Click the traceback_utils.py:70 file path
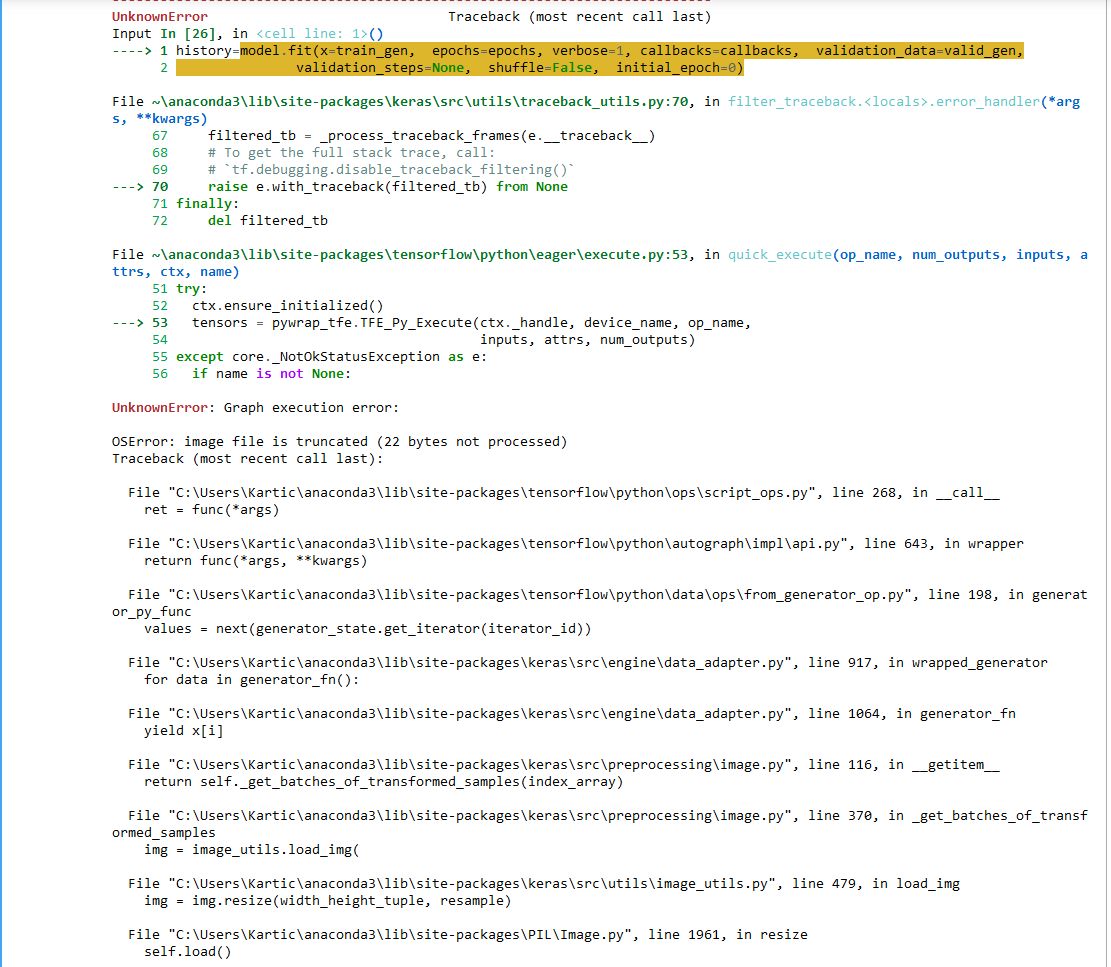 click(x=419, y=101)
